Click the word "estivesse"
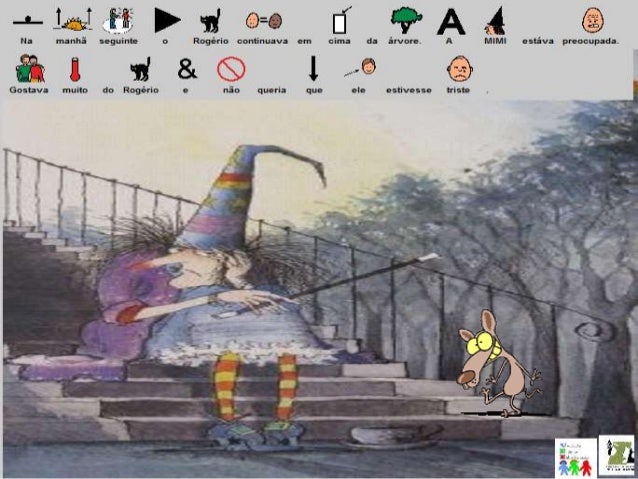The width and height of the screenshot is (638, 479). [x=409, y=90]
